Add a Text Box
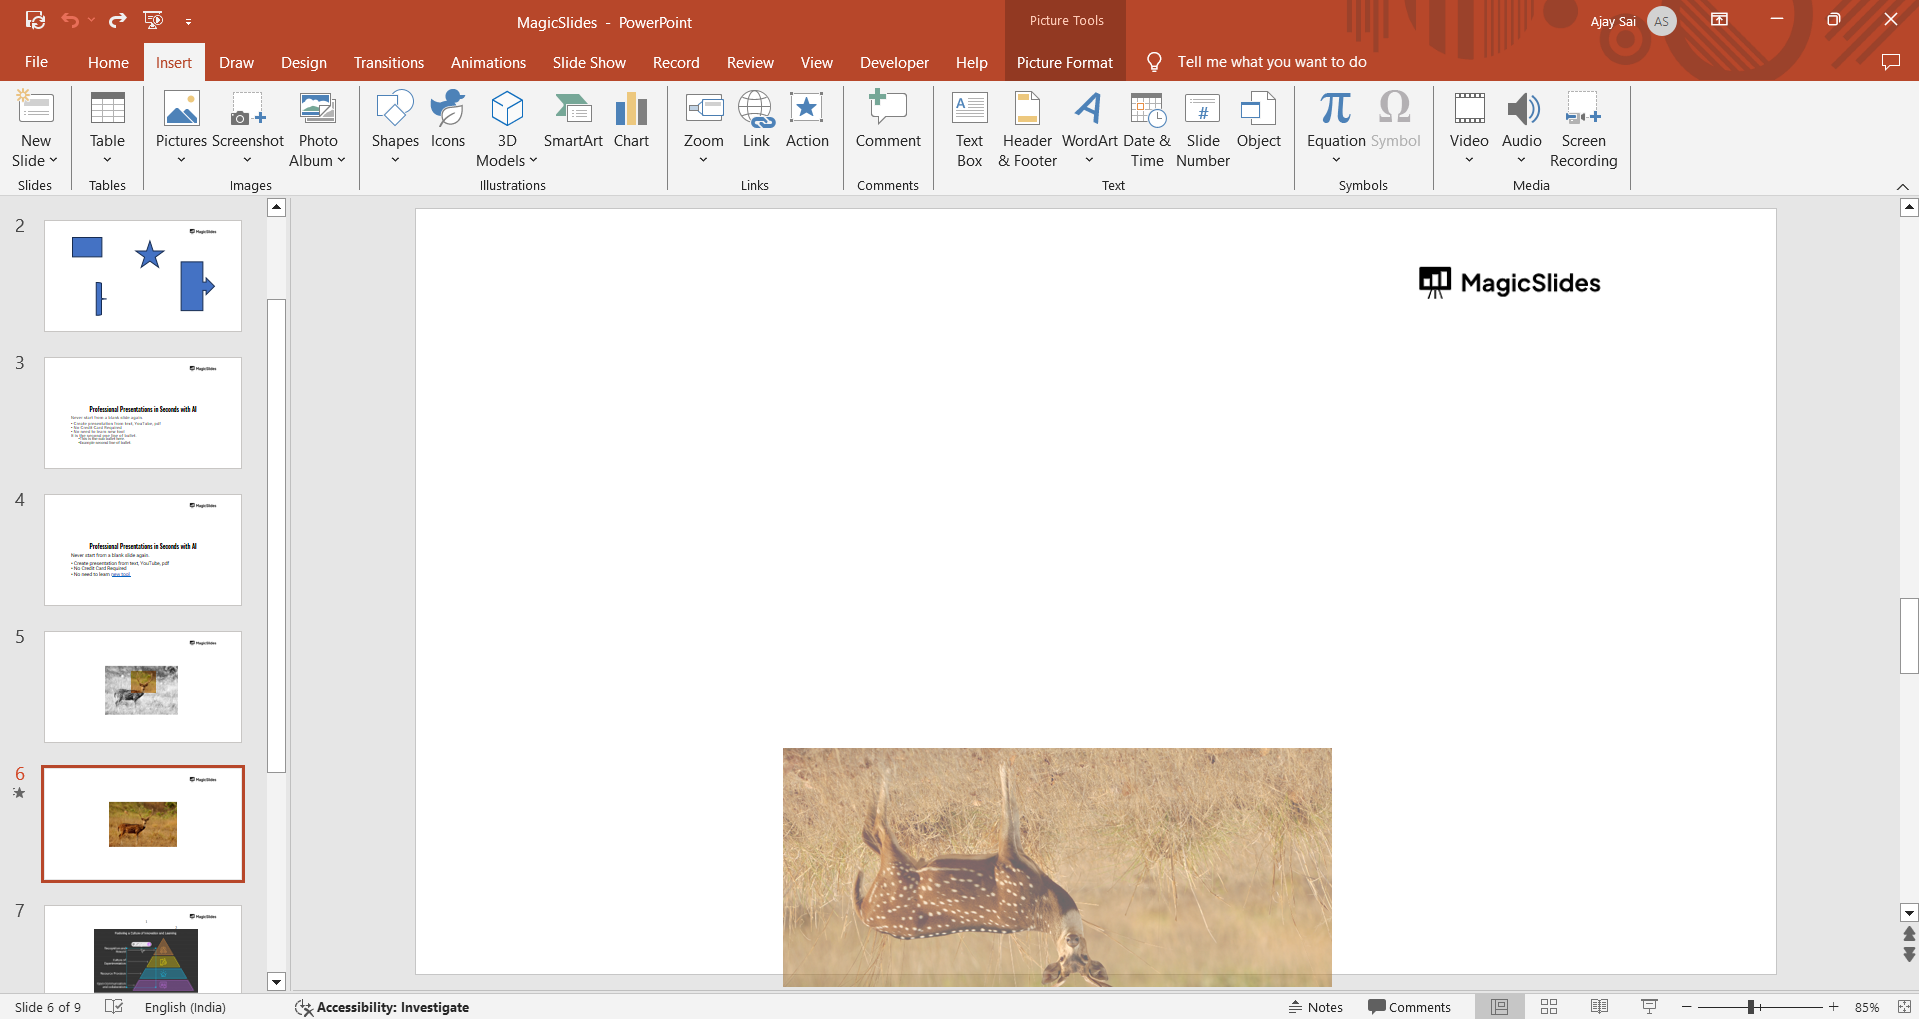The height and width of the screenshot is (1019, 1919). (x=969, y=130)
